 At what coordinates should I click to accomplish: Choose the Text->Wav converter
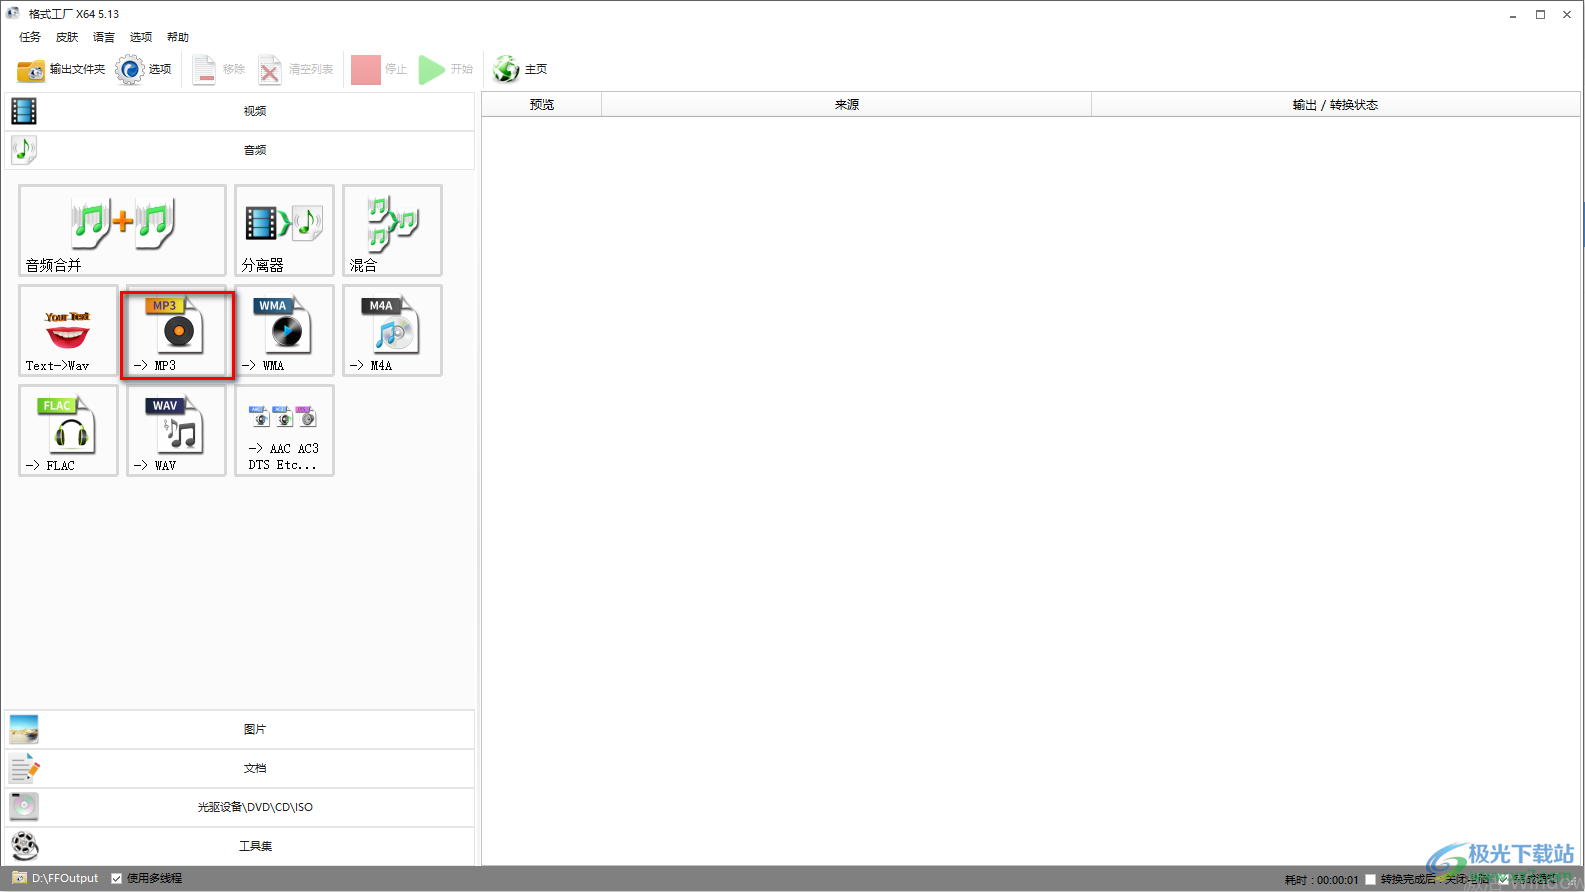(x=68, y=331)
